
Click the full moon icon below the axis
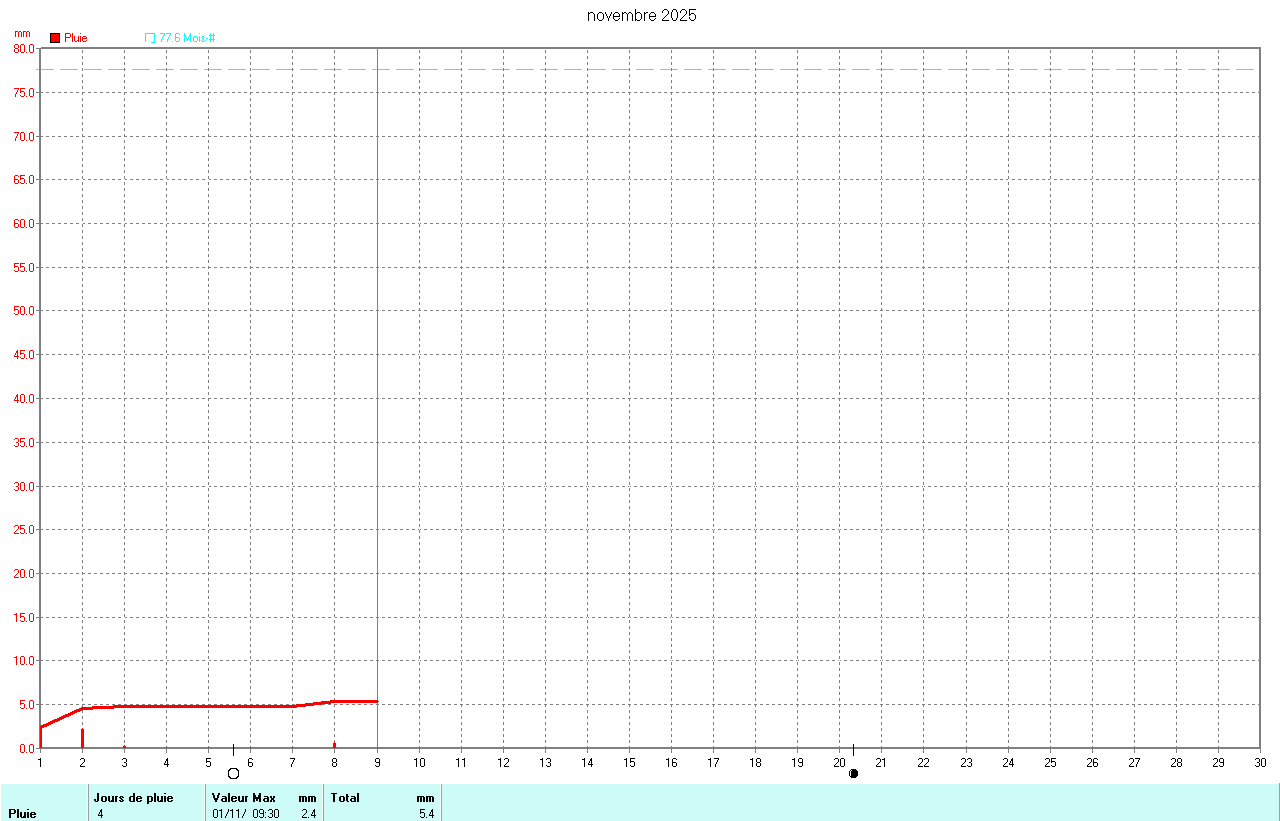point(234,773)
